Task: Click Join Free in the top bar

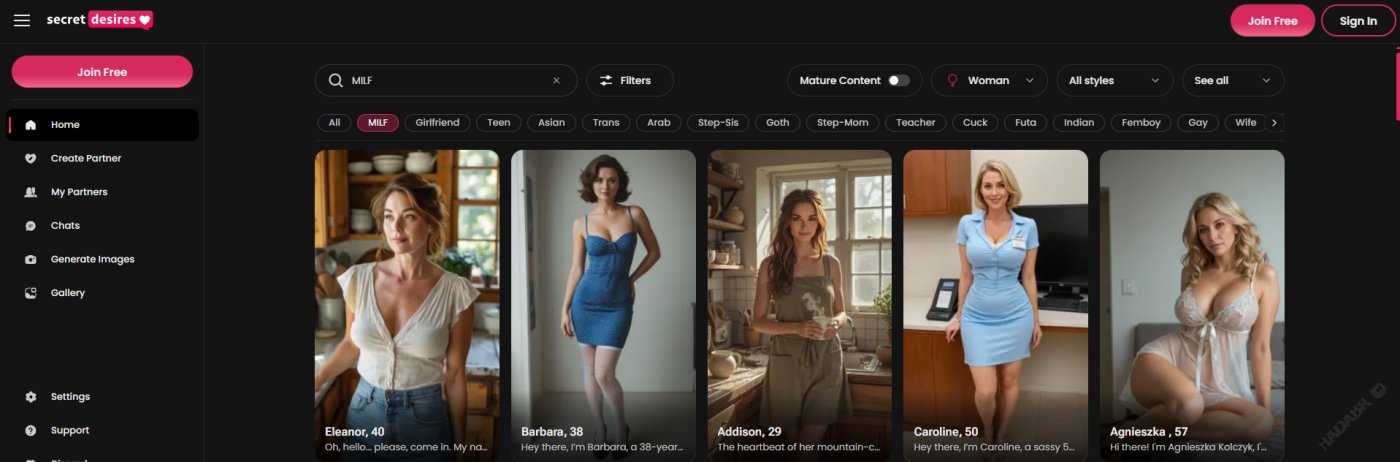Action: 1272,21
